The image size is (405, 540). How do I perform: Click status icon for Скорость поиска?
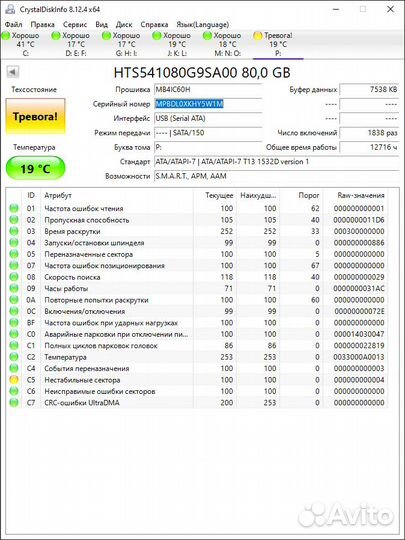coord(14,277)
